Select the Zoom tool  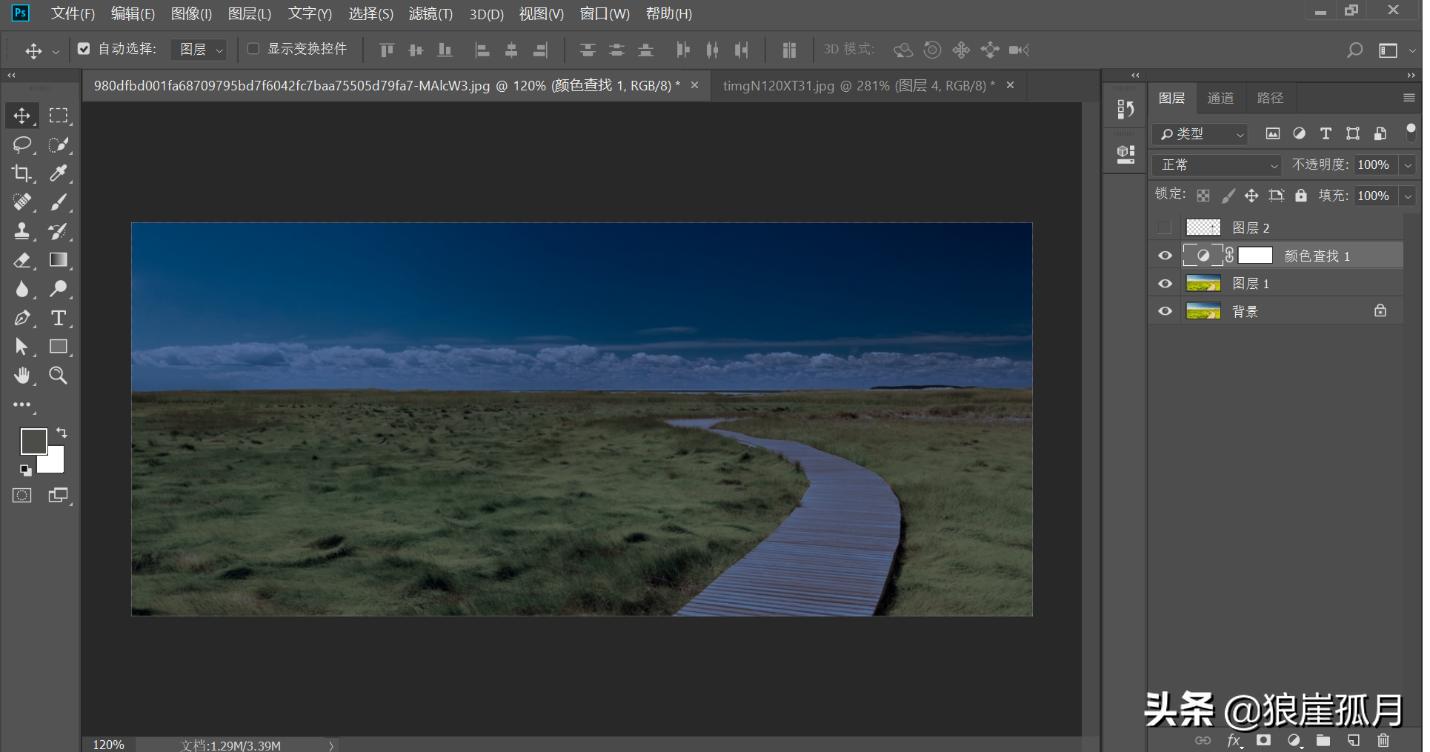[59, 376]
